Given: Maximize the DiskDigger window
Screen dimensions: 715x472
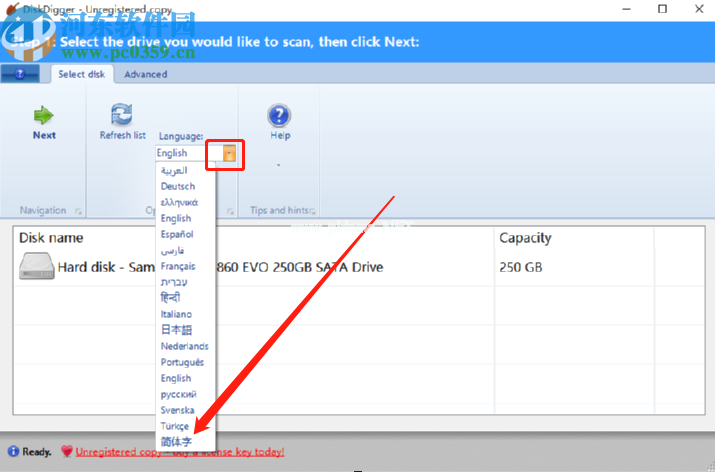Looking at the screenshot, I should click(x=661, y=9).
